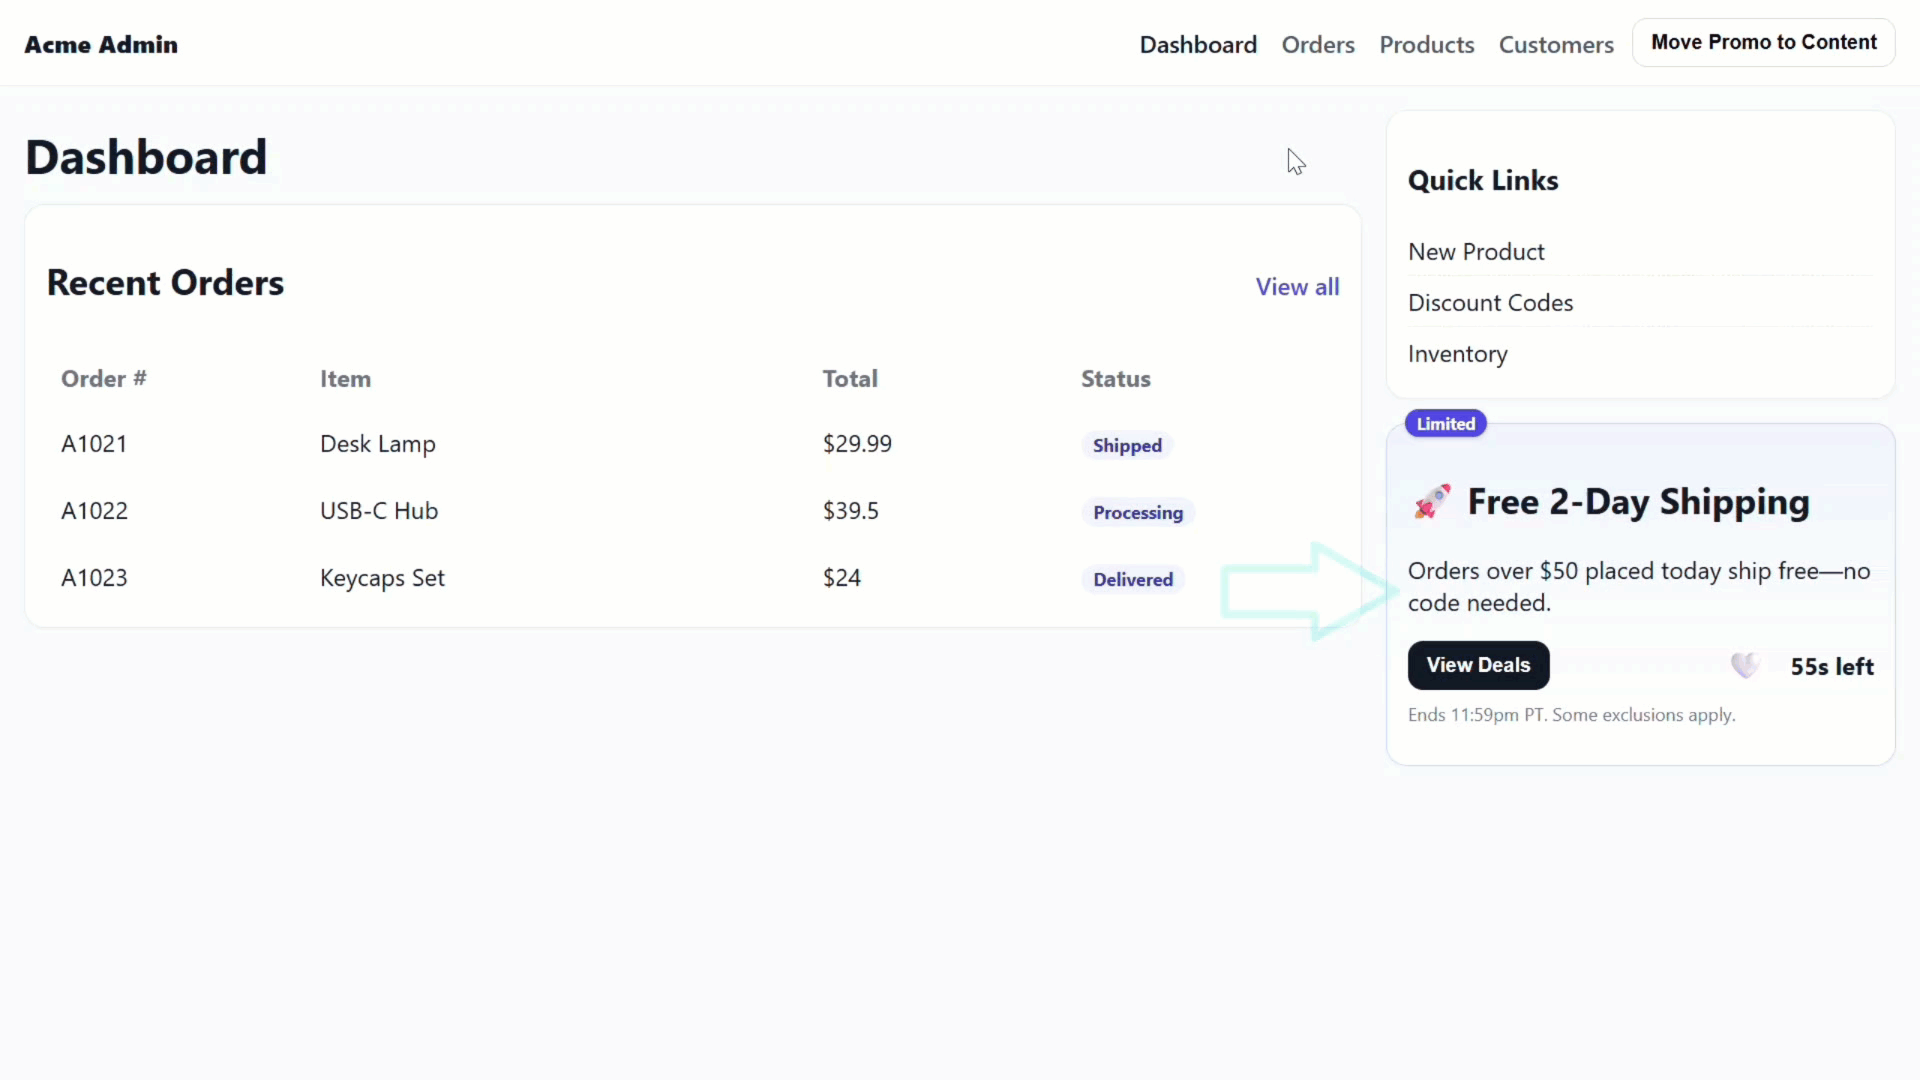Open the View all orders link
This screenshot has height=1080, width=1920.
point(1297,287)
